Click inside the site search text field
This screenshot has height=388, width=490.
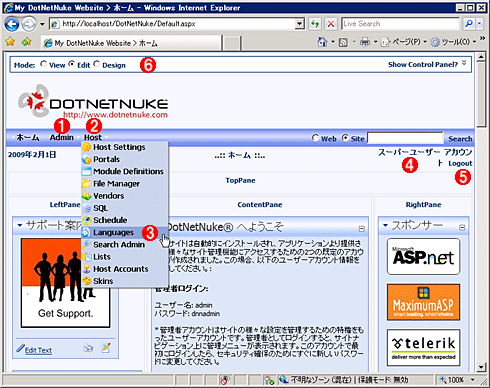pos(405,138)
